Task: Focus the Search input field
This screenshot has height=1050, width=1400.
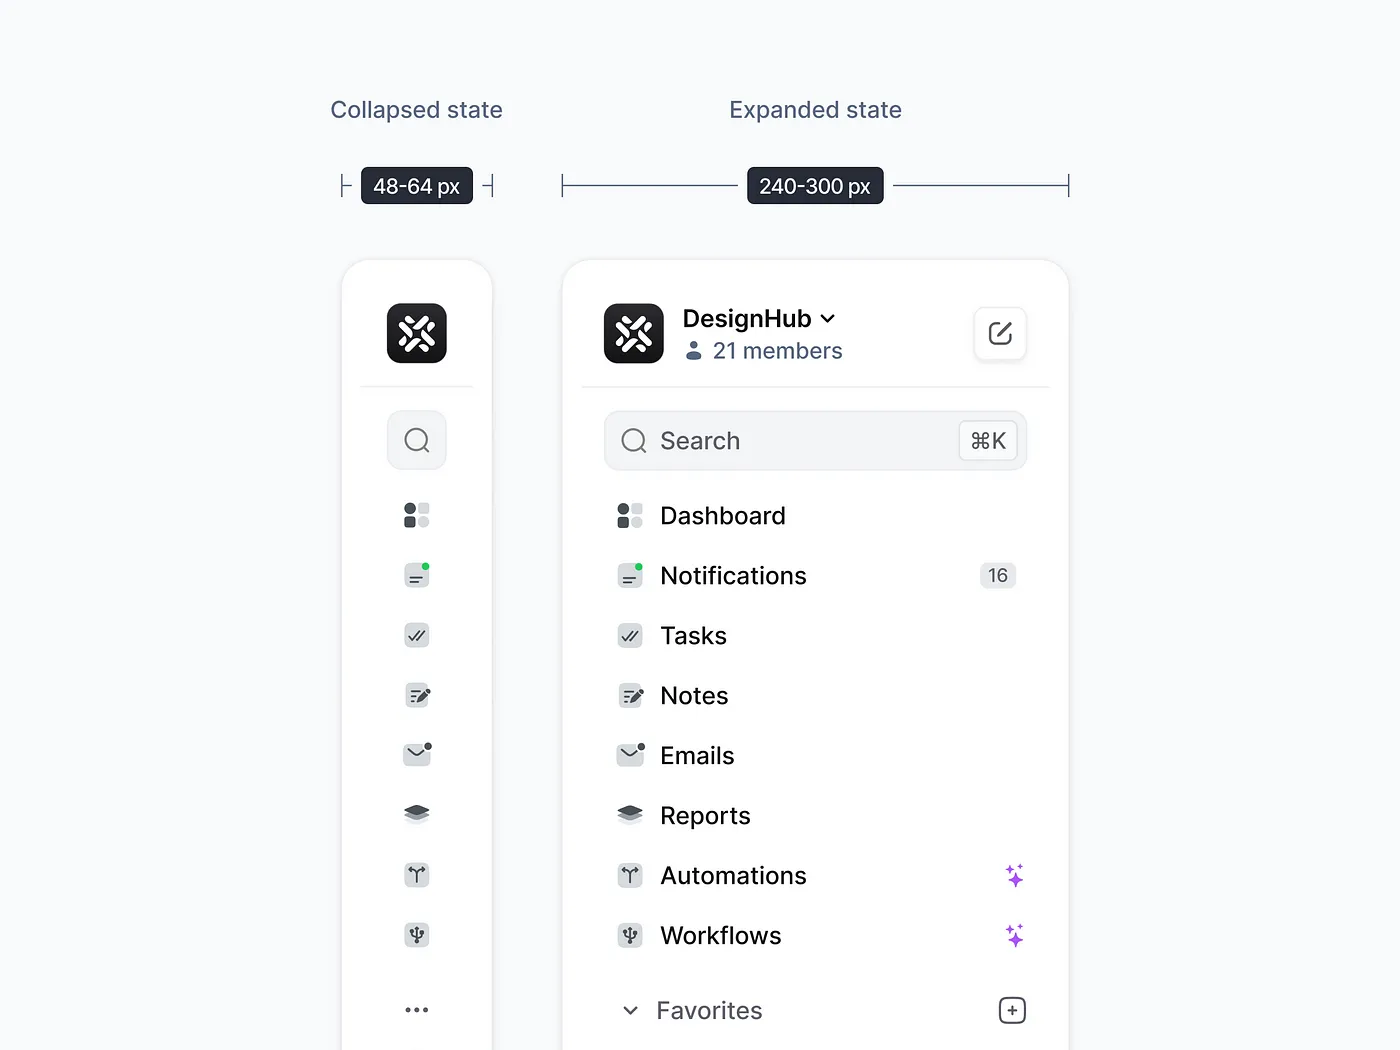Action: tap(815, 441)
